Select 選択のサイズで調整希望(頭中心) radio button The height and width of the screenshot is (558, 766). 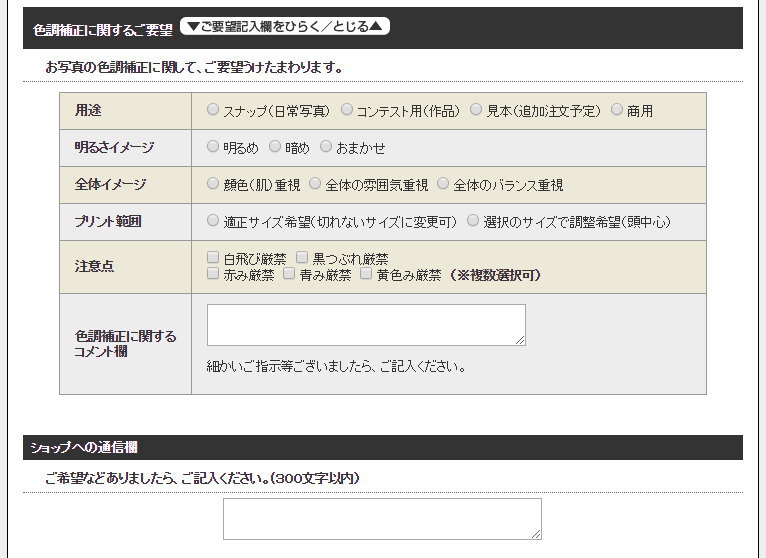(473, 220)
